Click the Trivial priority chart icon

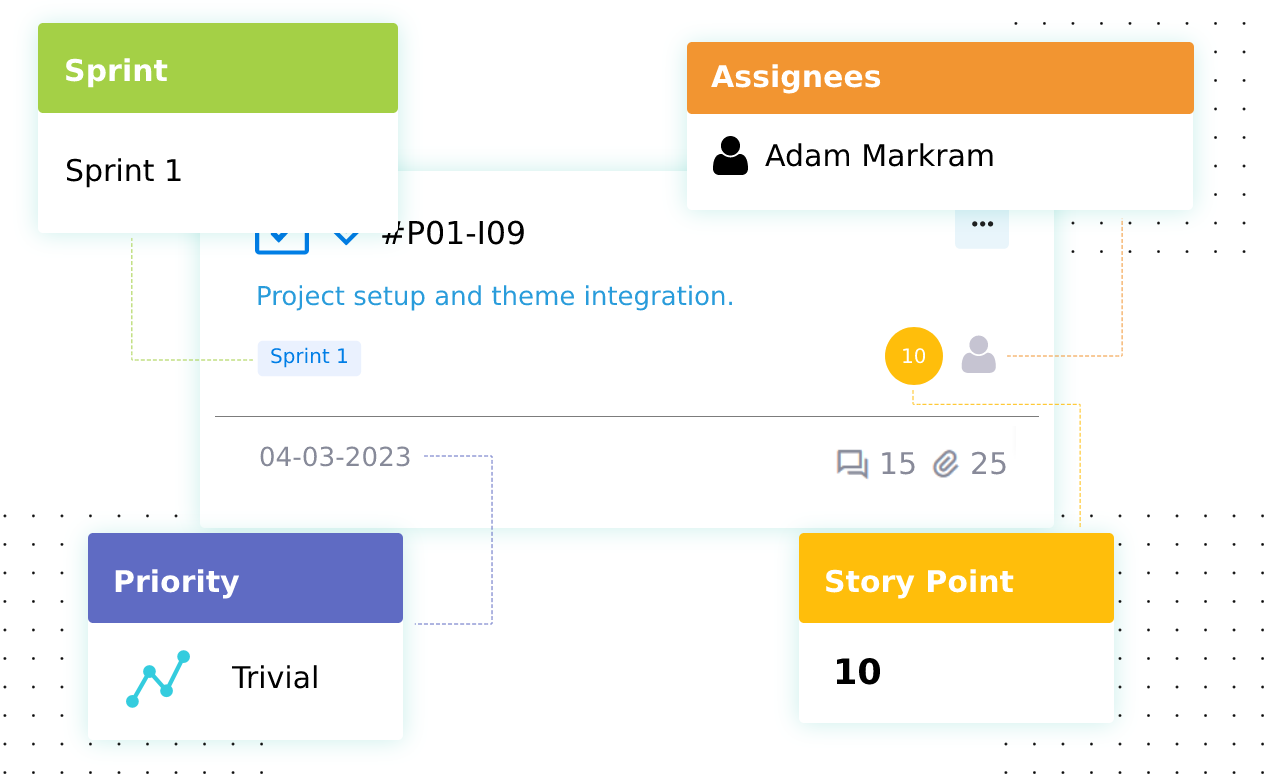click(x=157, y=679)
